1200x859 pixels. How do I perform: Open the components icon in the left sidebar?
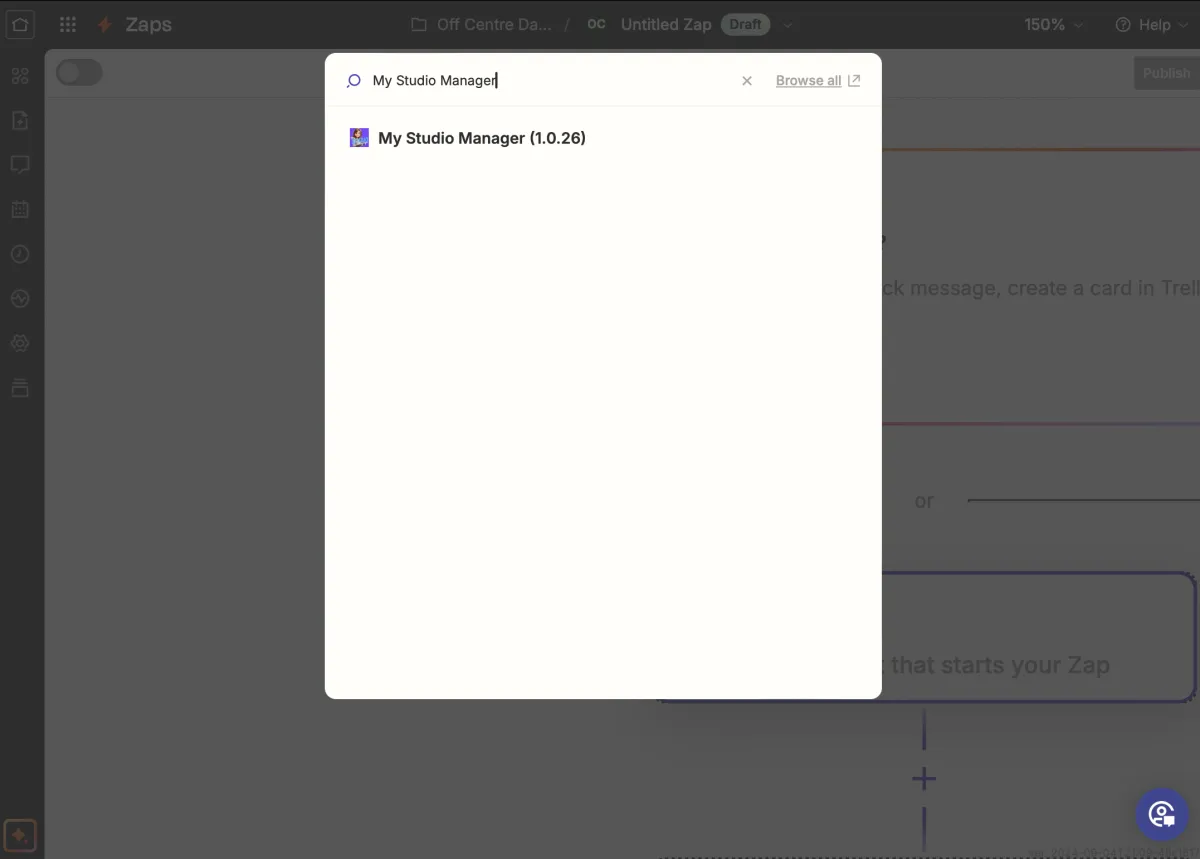(x=20, y=76)
